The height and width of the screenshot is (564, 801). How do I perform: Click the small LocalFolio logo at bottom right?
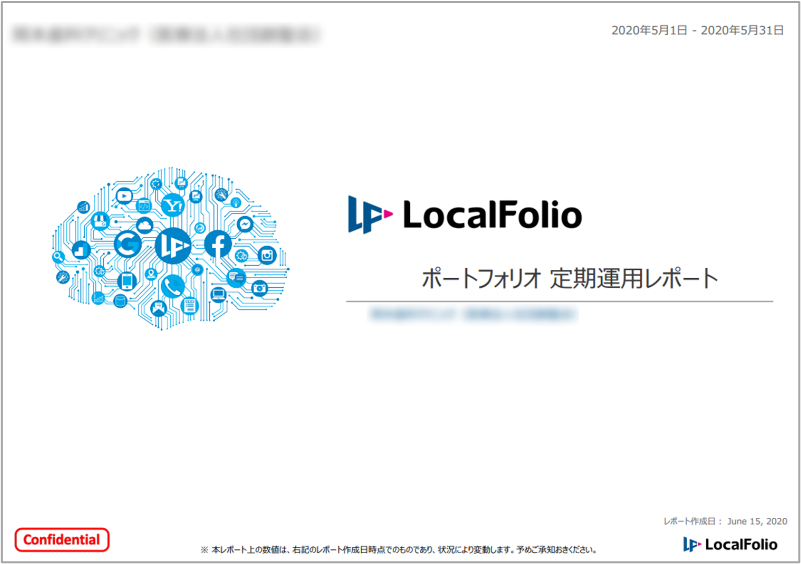click(730, 544)
